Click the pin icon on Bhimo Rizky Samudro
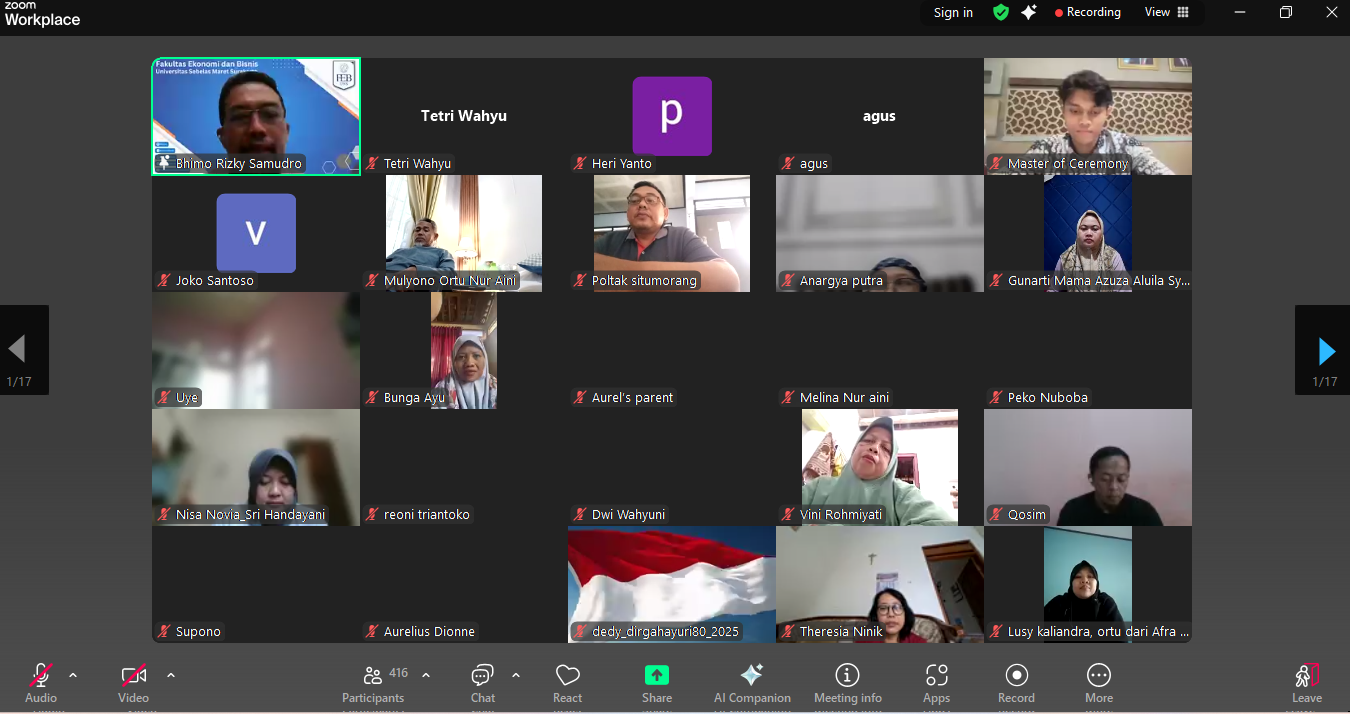Viewport: 1350px width, 714px height. coord(164,163)
